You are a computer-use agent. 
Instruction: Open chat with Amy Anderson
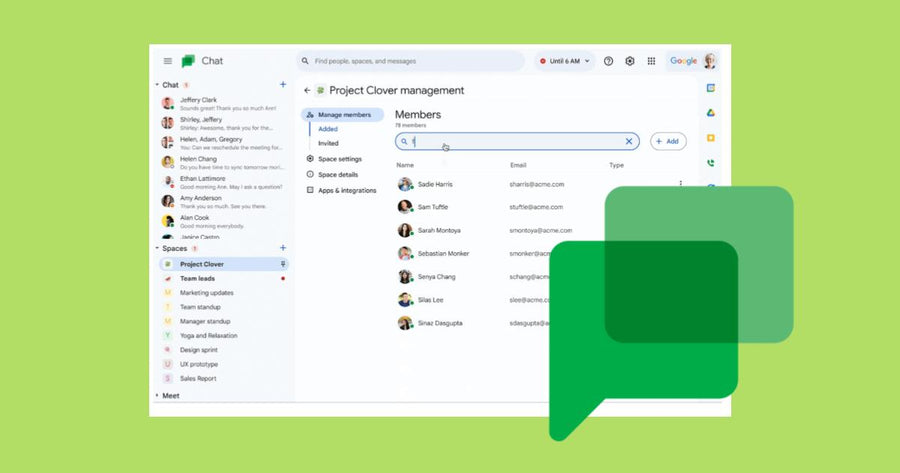223,202
